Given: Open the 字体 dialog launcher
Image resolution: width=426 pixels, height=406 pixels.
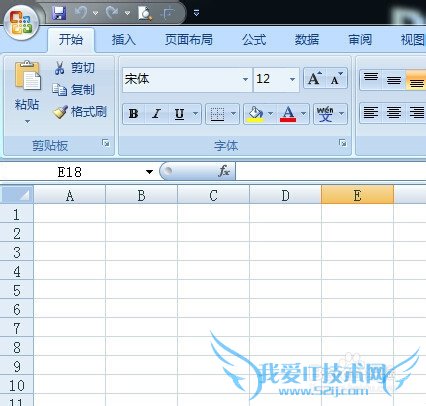Looking at the screenshot, I should (342, 143).
